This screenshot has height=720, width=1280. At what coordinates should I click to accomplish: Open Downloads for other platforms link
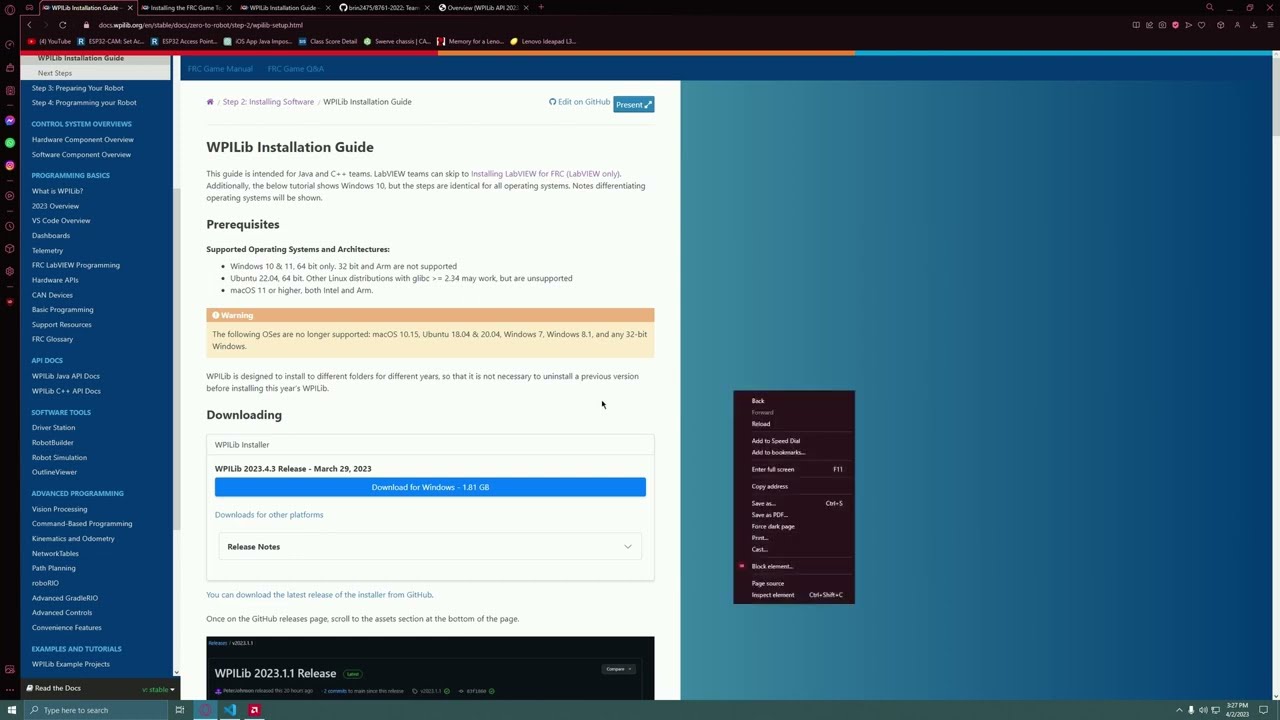[x=269, y=515]
